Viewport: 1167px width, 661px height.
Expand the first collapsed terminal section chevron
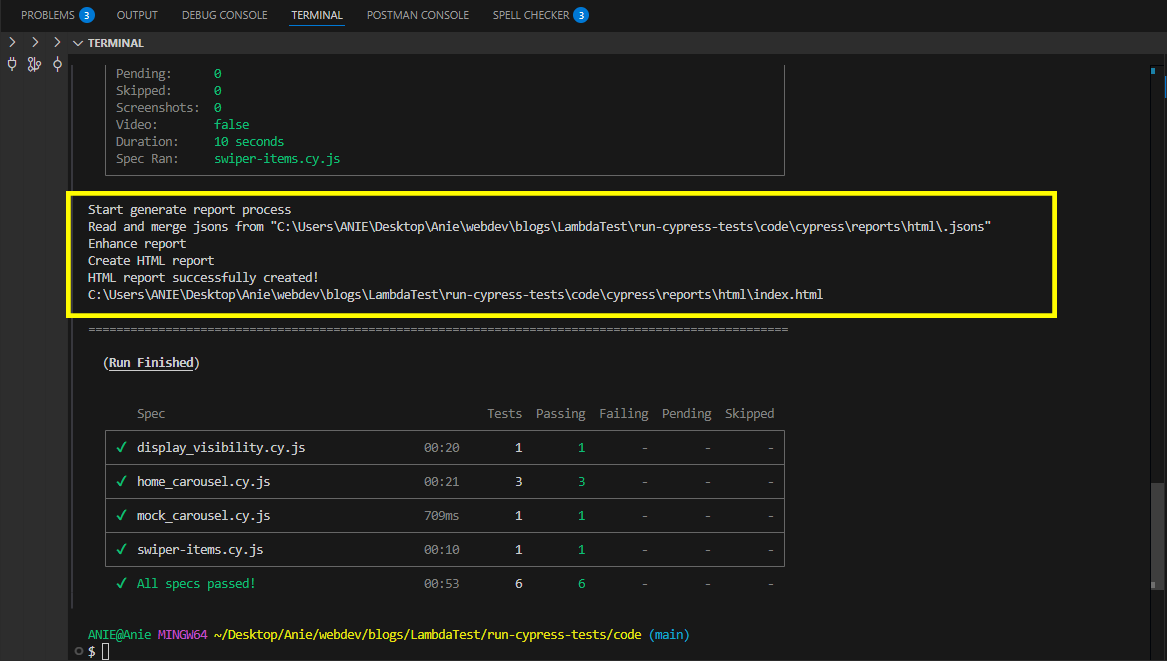tap(11, 42)
